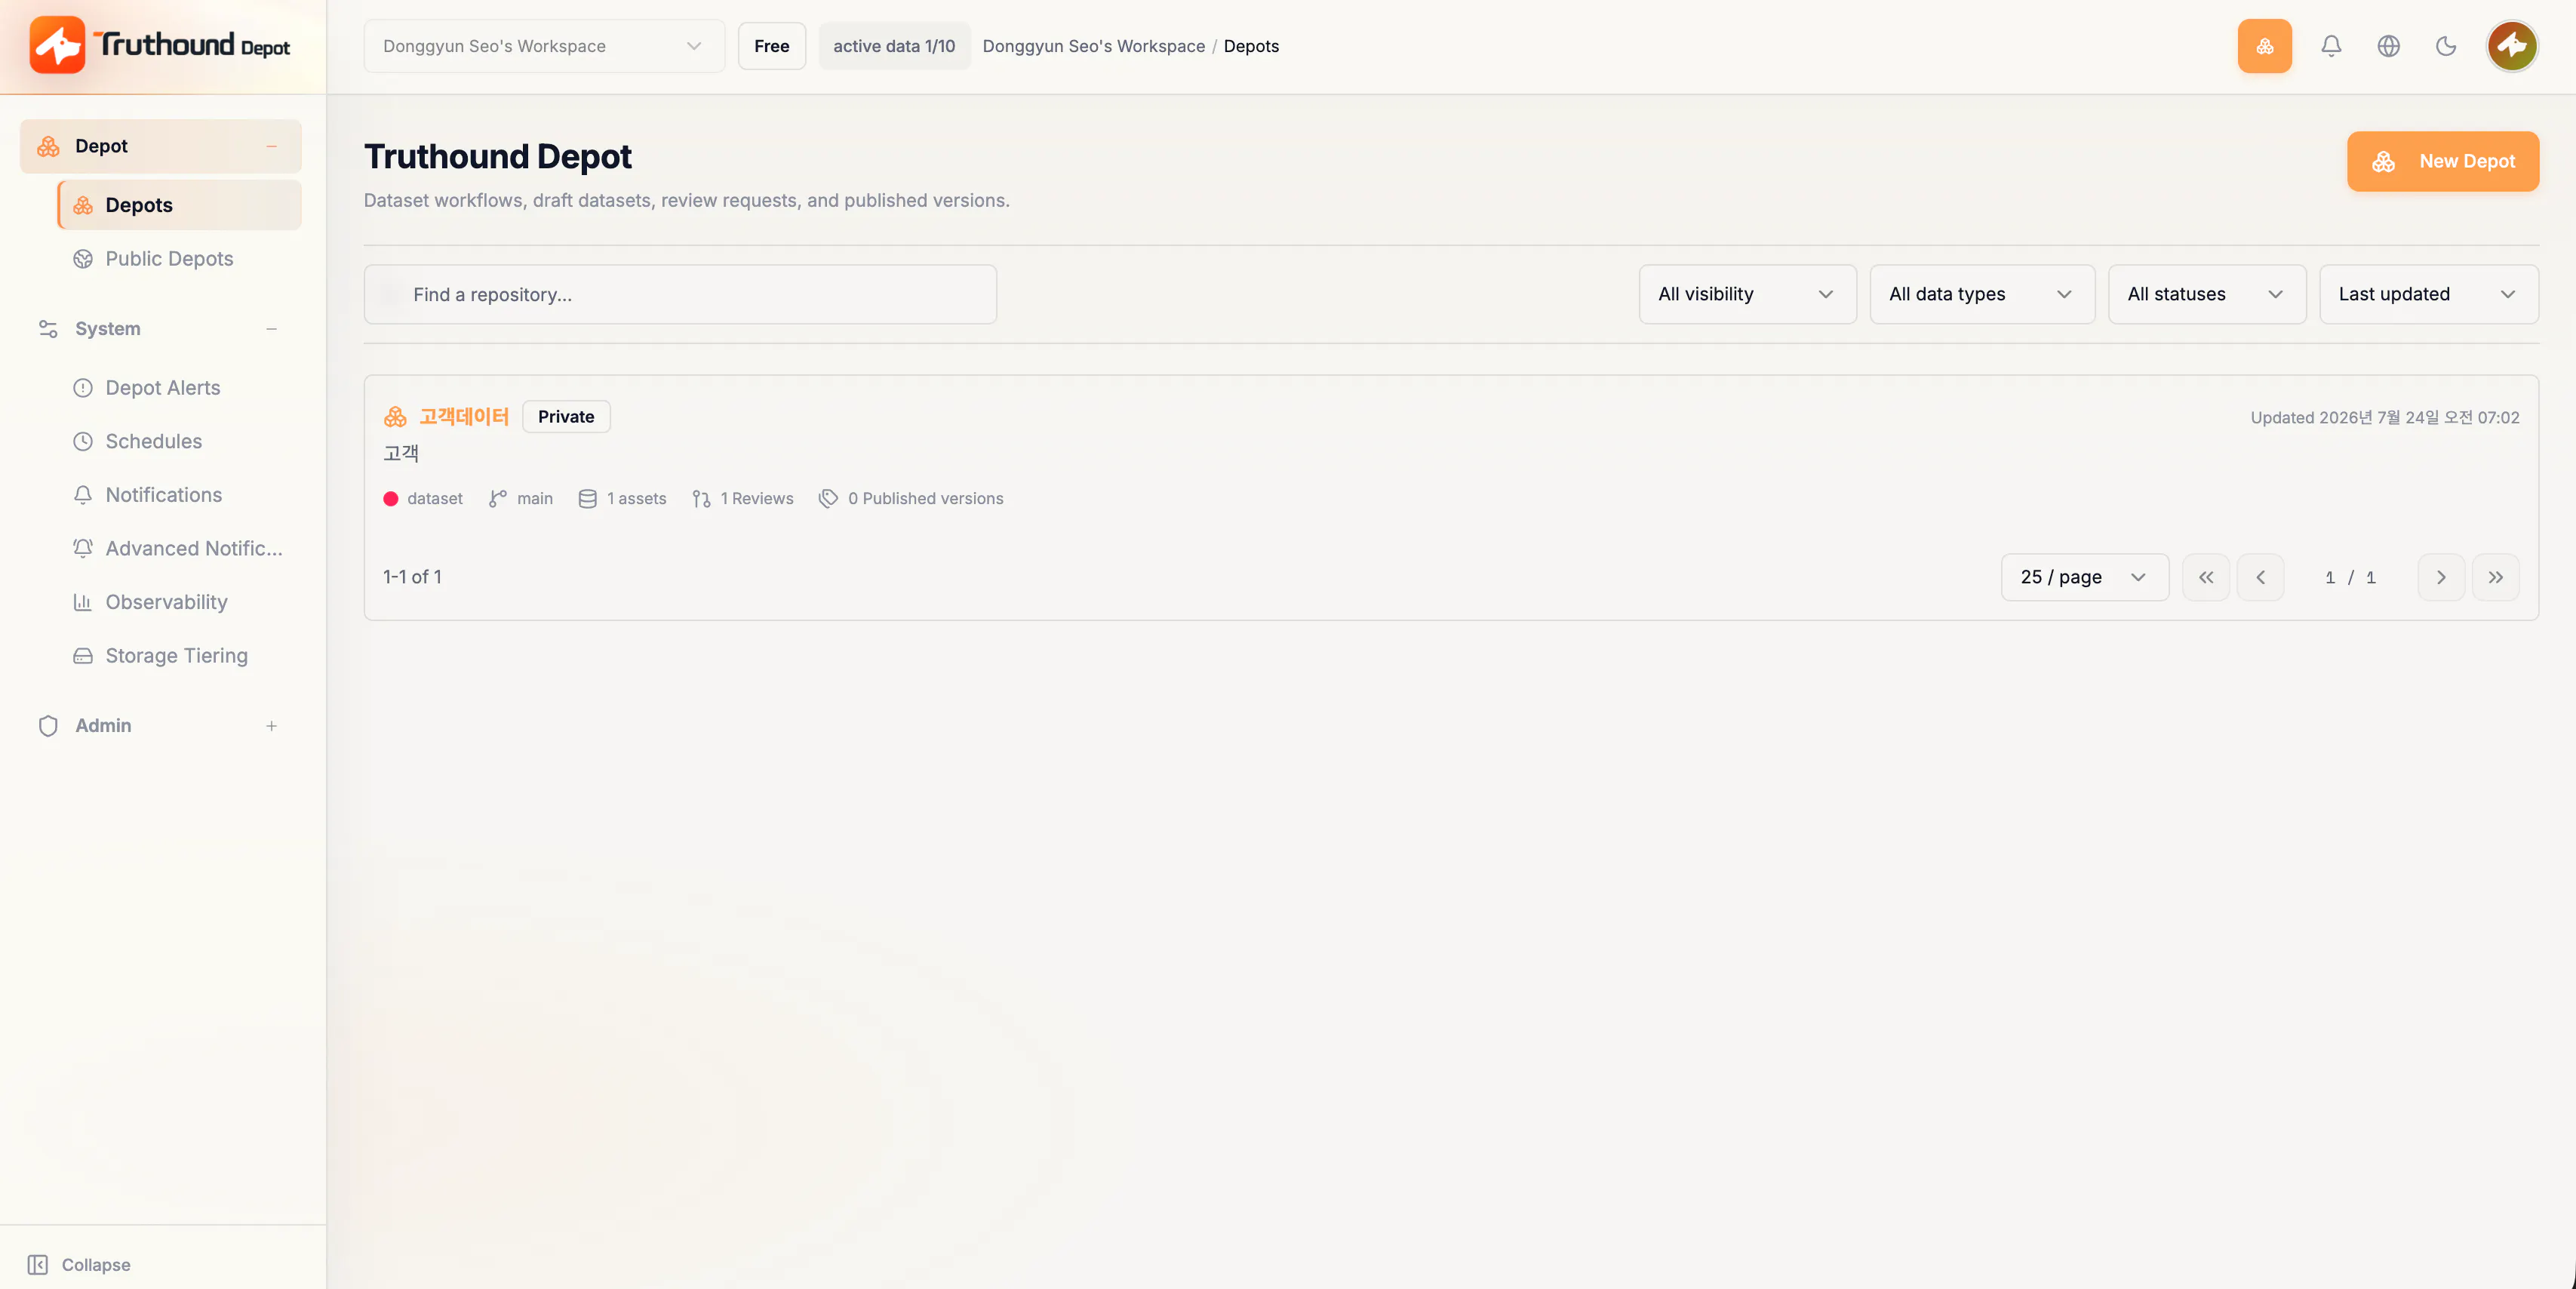
Task: Open the 고객데이터 repository link
Action: click(464, 417)
